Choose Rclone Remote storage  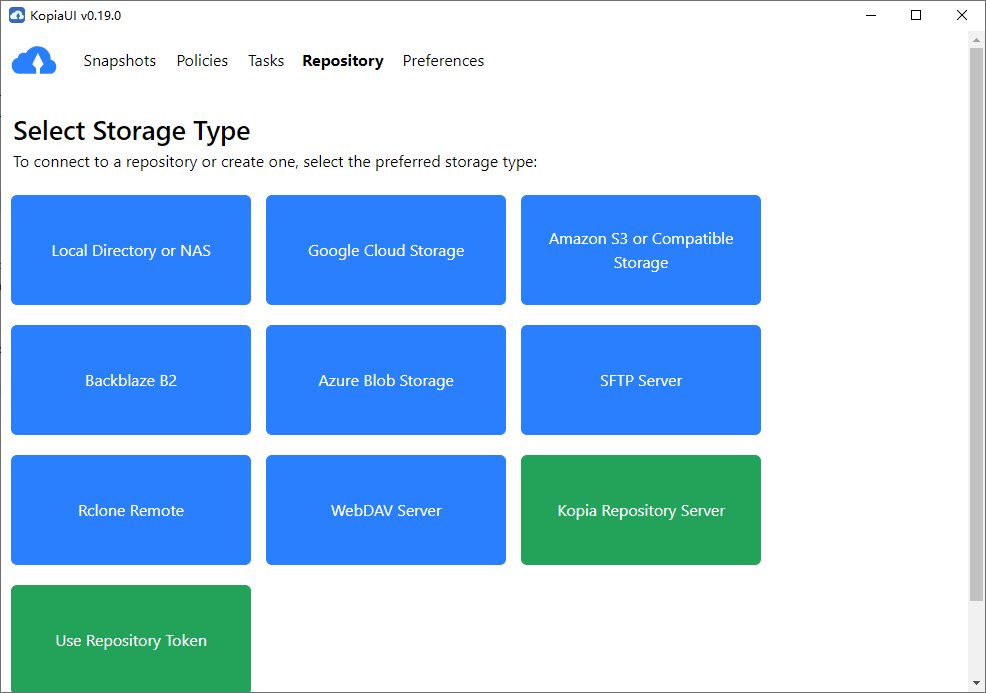pos(131,510)
